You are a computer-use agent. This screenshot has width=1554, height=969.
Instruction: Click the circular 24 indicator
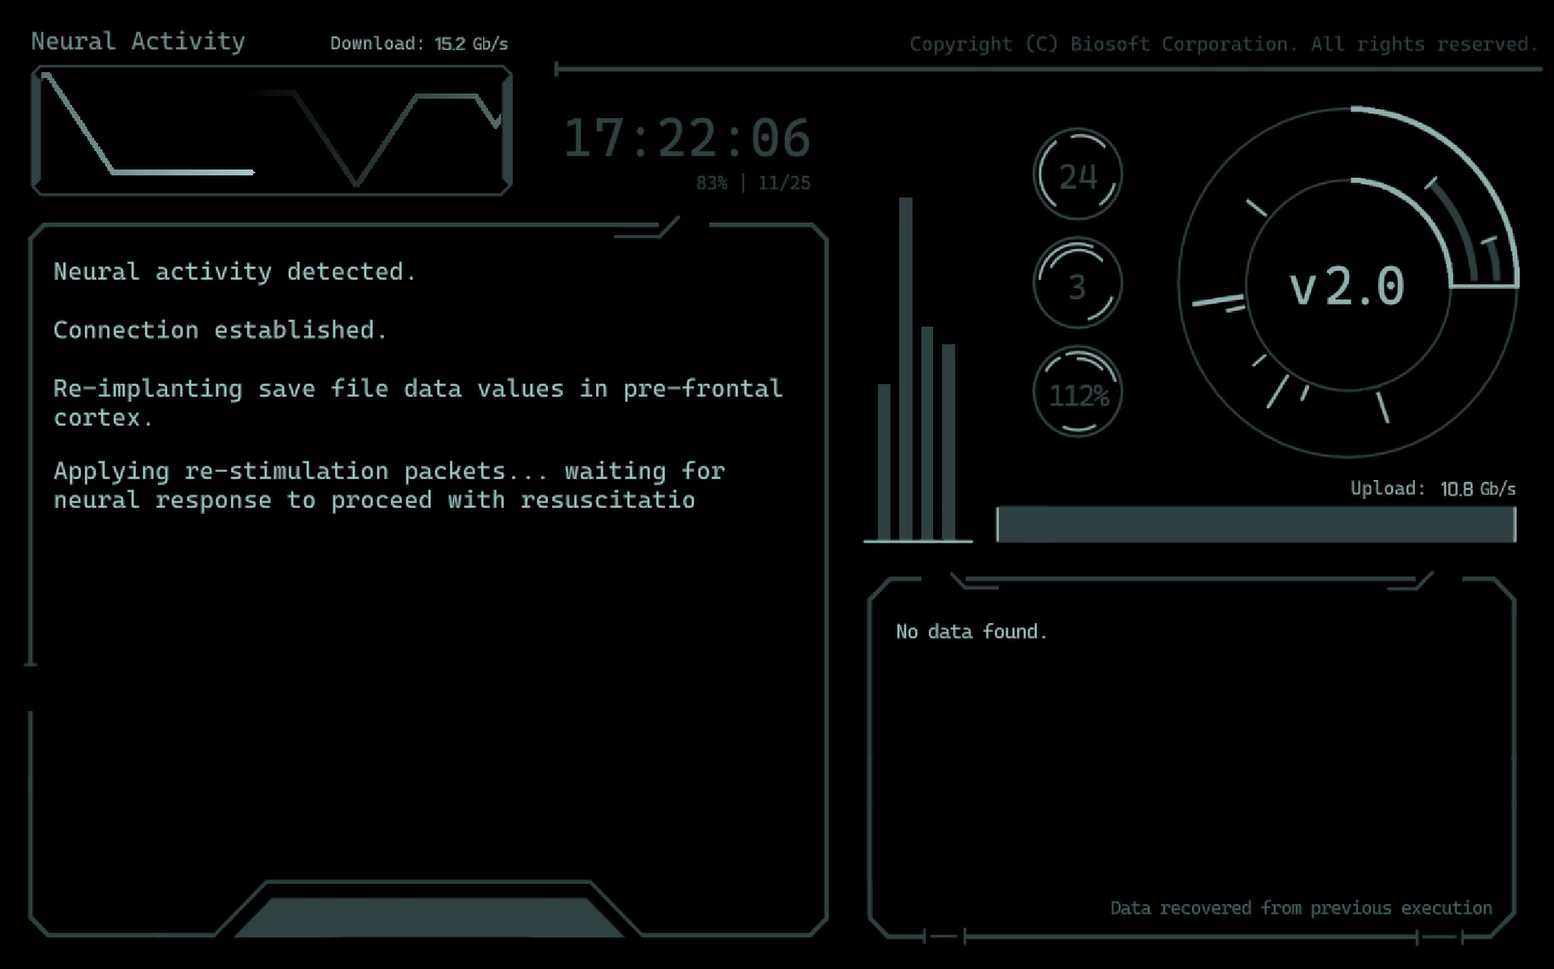1077,174
